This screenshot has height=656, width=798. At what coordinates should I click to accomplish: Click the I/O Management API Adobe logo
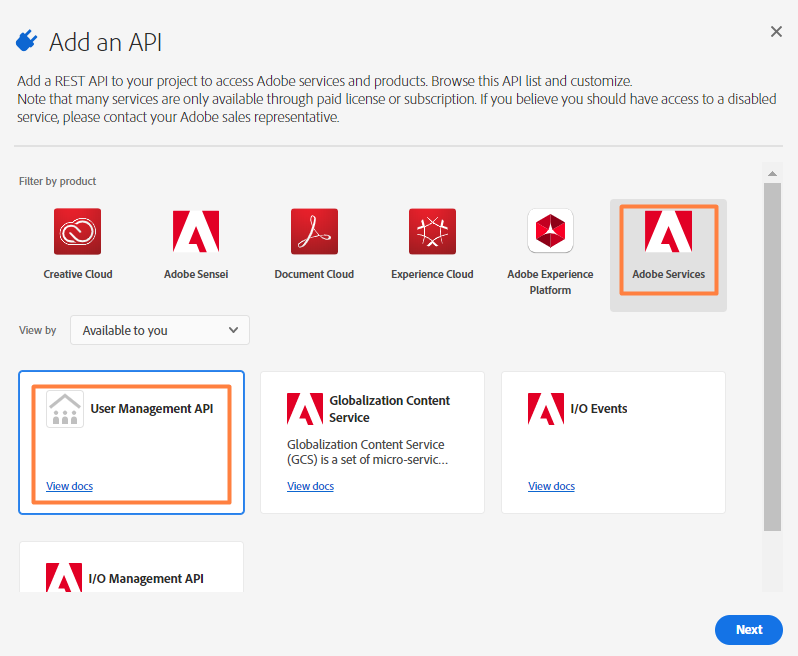[64, 577]
